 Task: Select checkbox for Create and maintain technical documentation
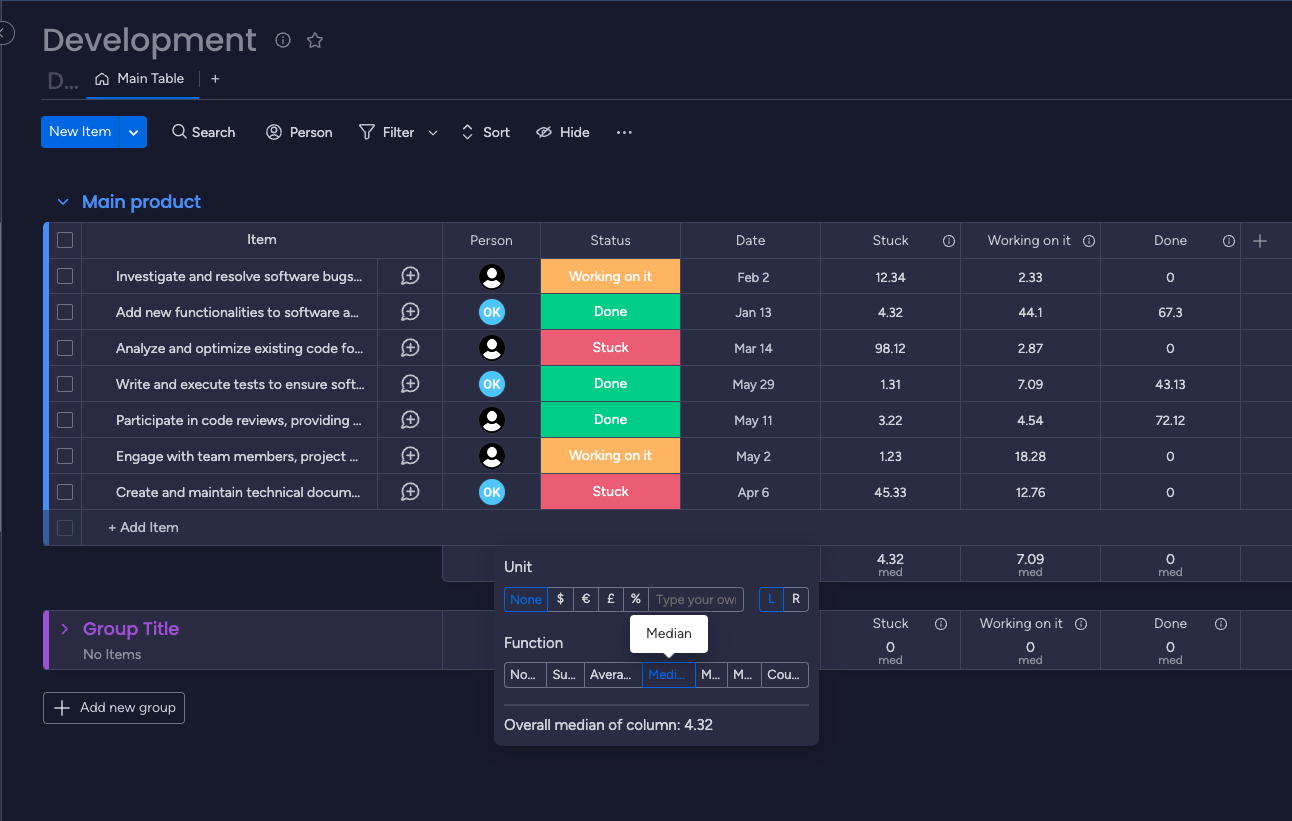pyautogui.click(x=65, y=492)
